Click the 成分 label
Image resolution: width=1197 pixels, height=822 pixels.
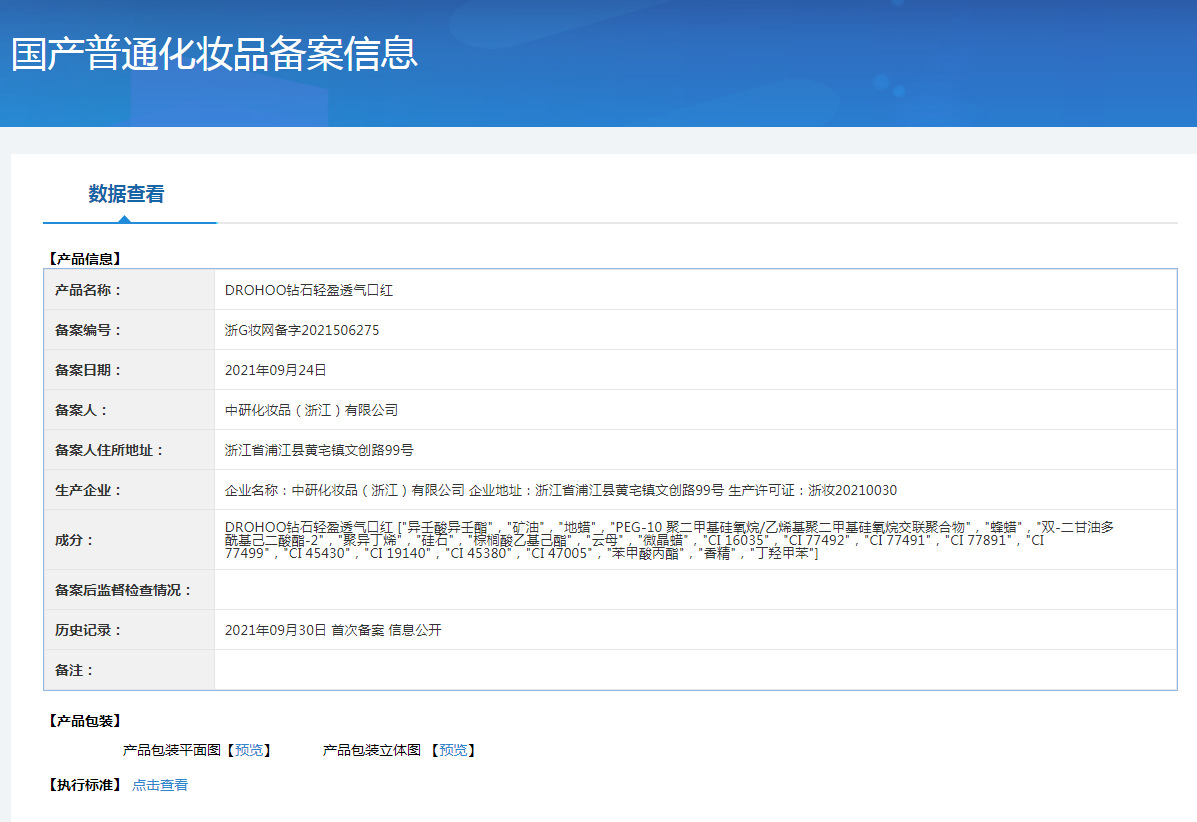tap(74, 540)
